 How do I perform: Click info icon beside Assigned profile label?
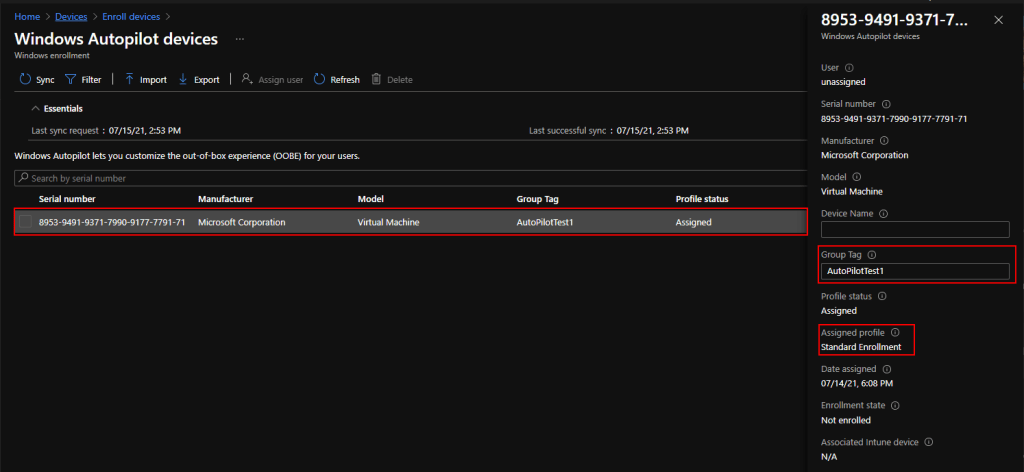pyautogui.click(x=895, y=333)
